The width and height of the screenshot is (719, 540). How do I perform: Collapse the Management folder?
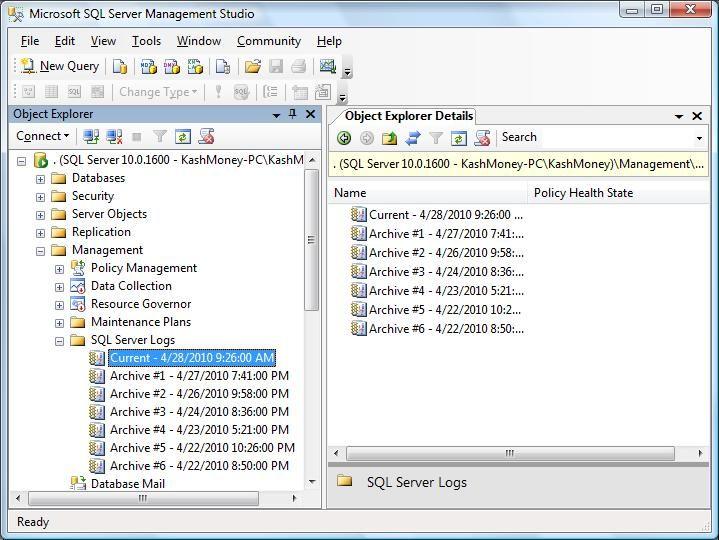(x=40, y=251)
